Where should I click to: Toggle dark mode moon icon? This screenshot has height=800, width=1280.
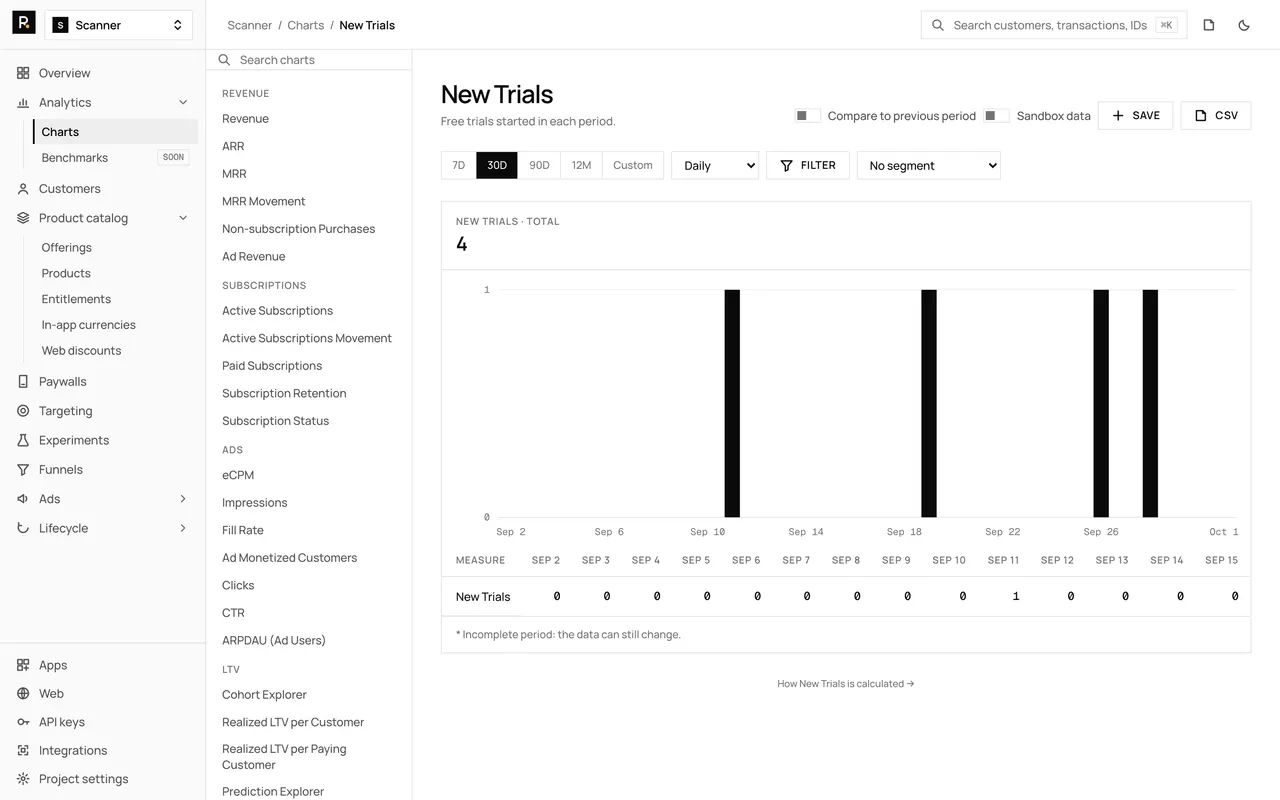click(x=1244, y=25)
